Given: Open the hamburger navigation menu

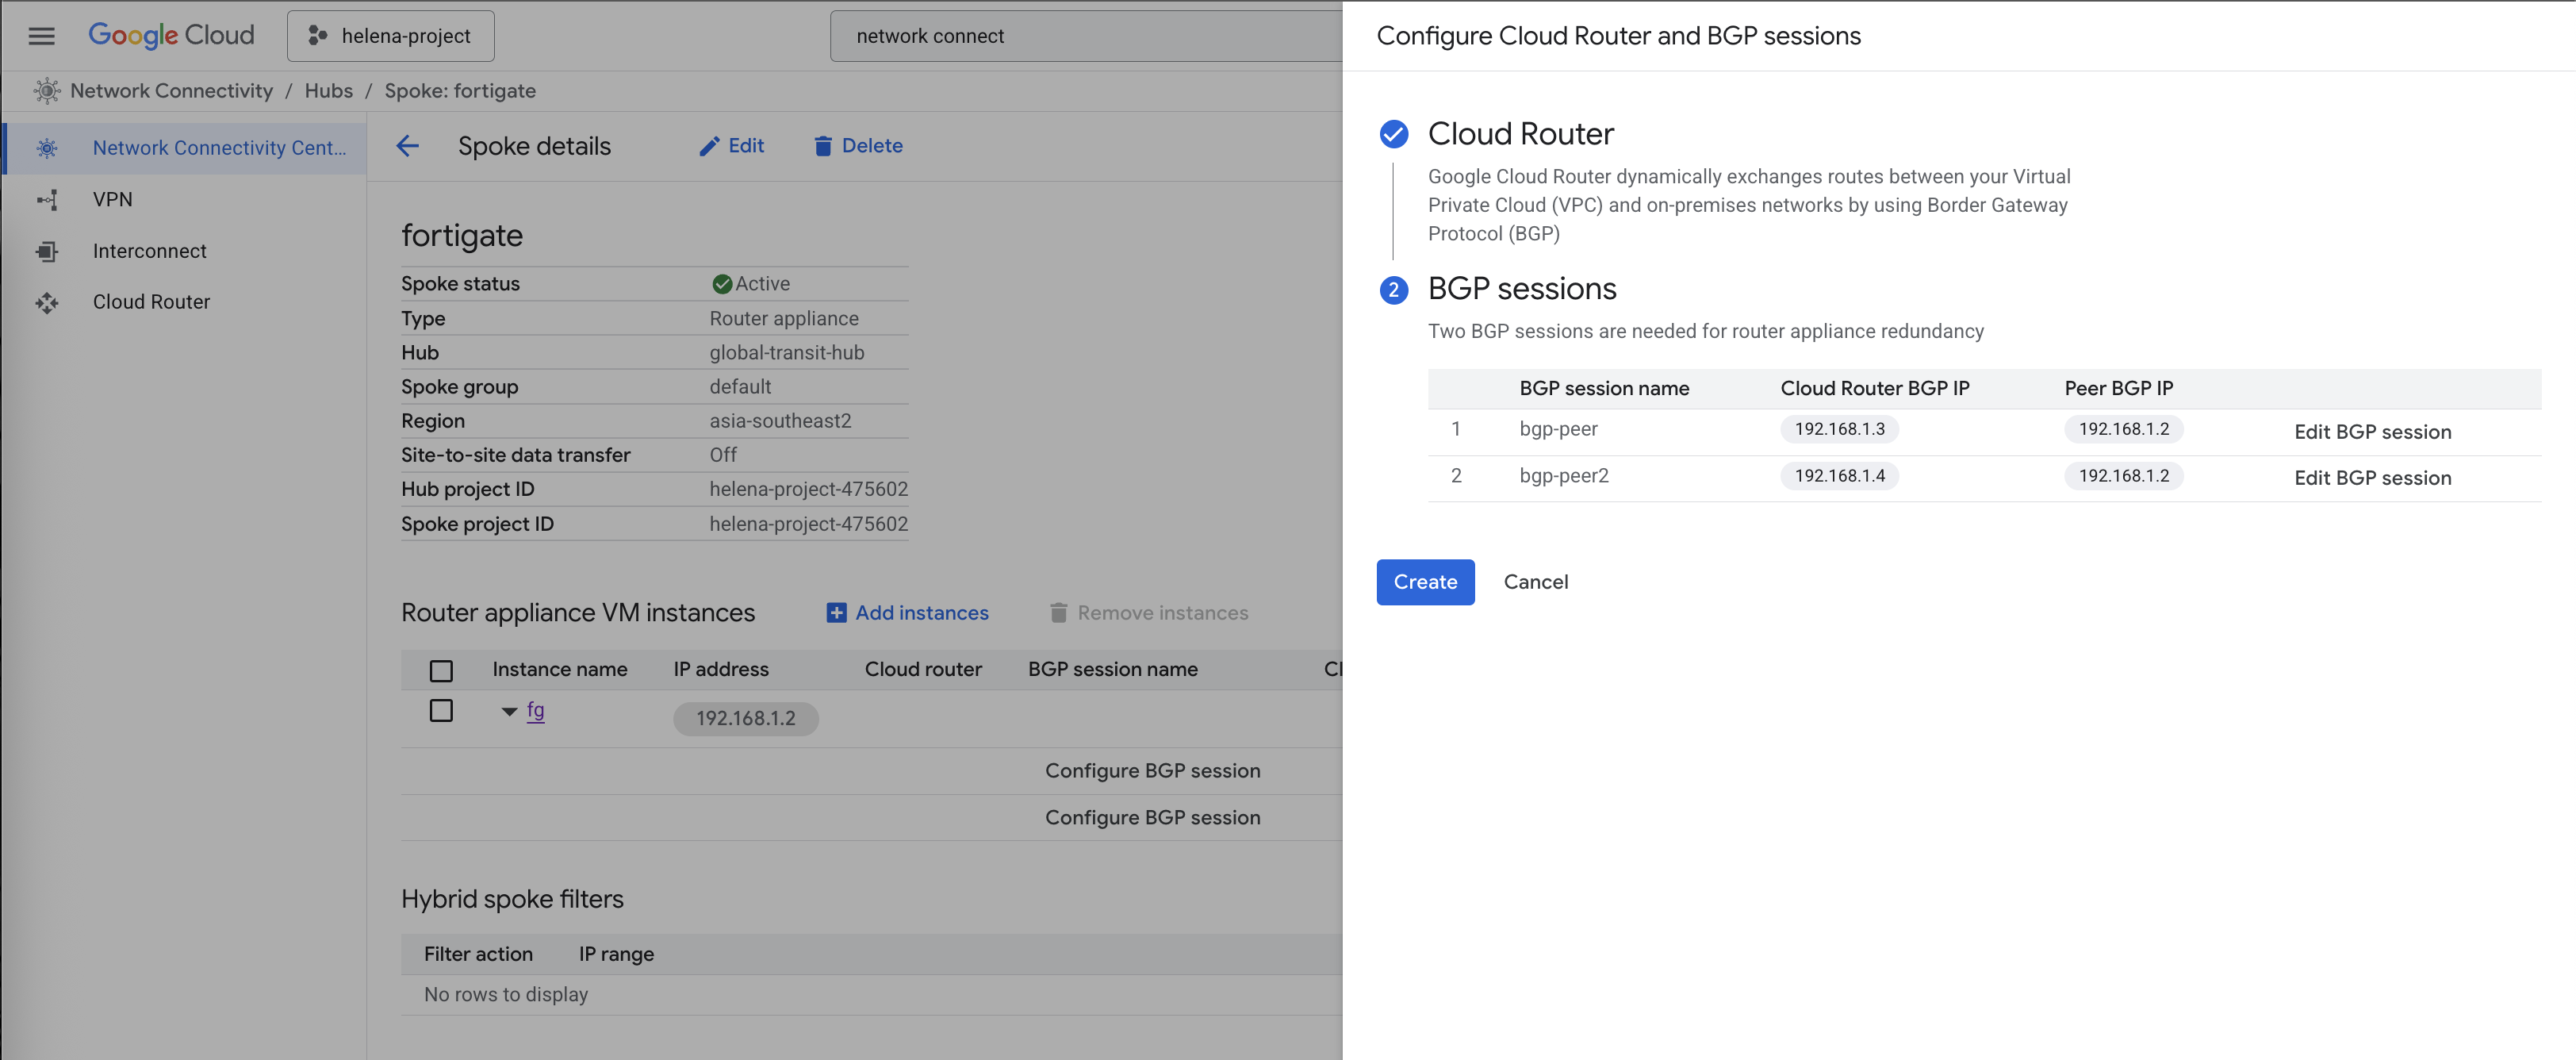Looking at the screenshot, I should [41, 36].
